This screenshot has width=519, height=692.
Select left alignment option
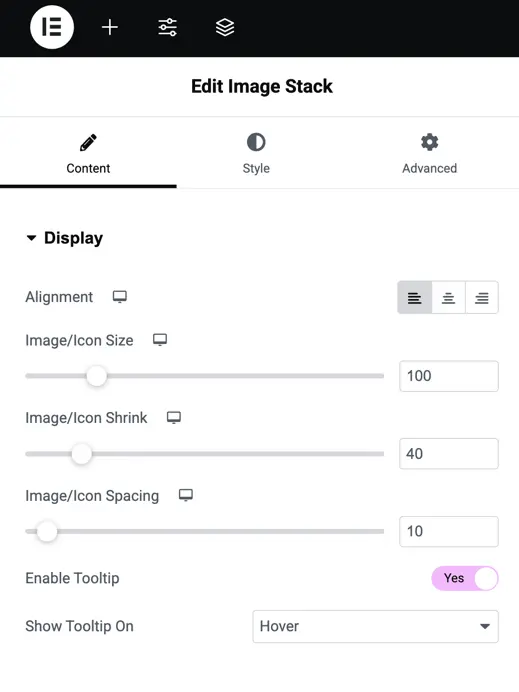tap(414, 297)
